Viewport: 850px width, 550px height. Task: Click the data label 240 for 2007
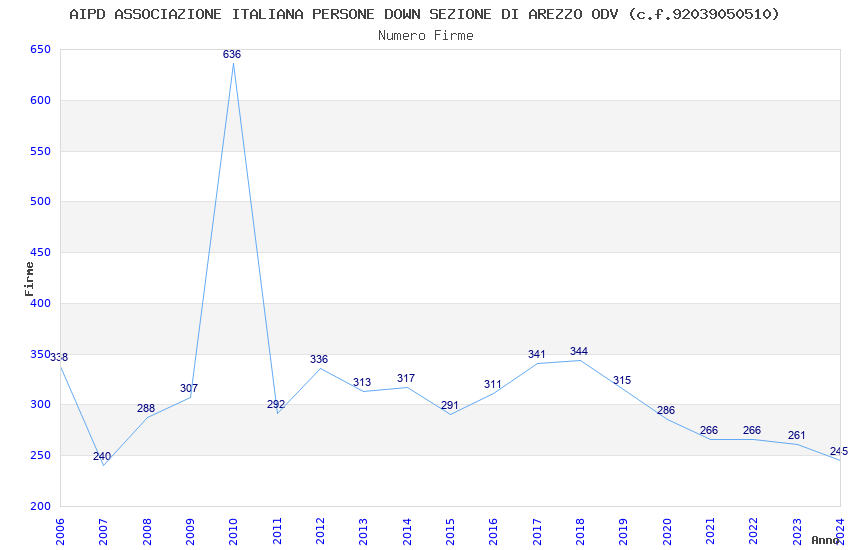(102, 456)
